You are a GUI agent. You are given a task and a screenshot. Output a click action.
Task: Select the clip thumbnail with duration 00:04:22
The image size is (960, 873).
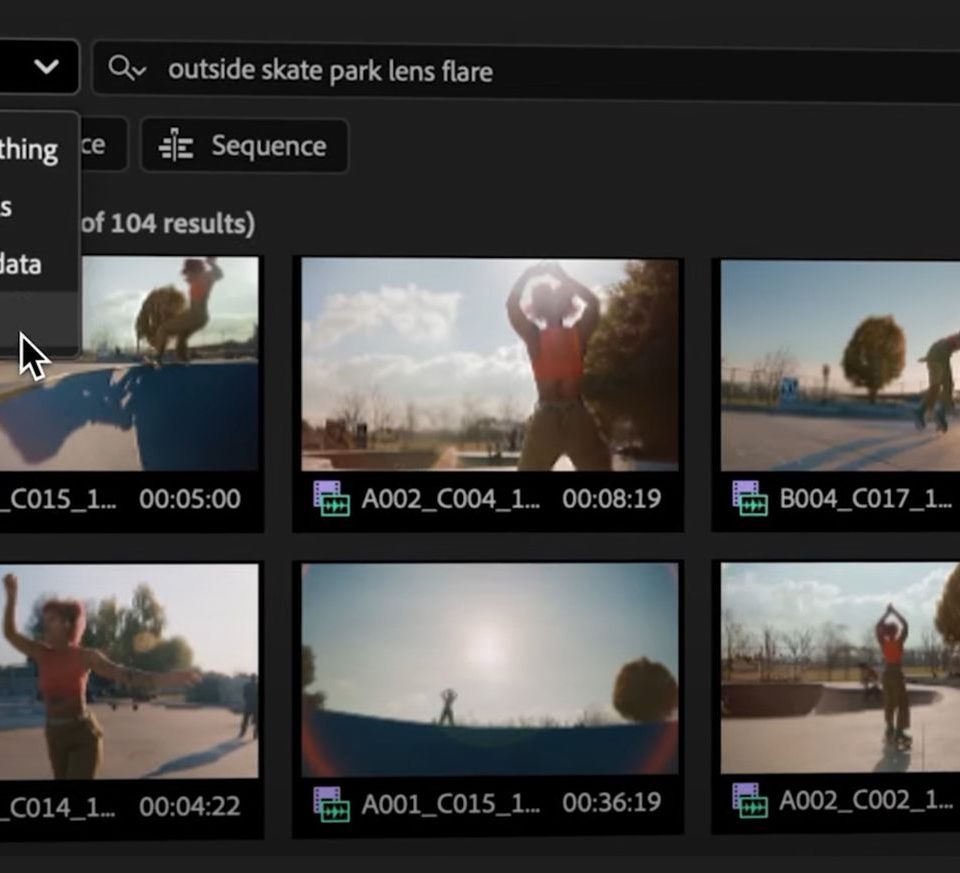point(129,671)
